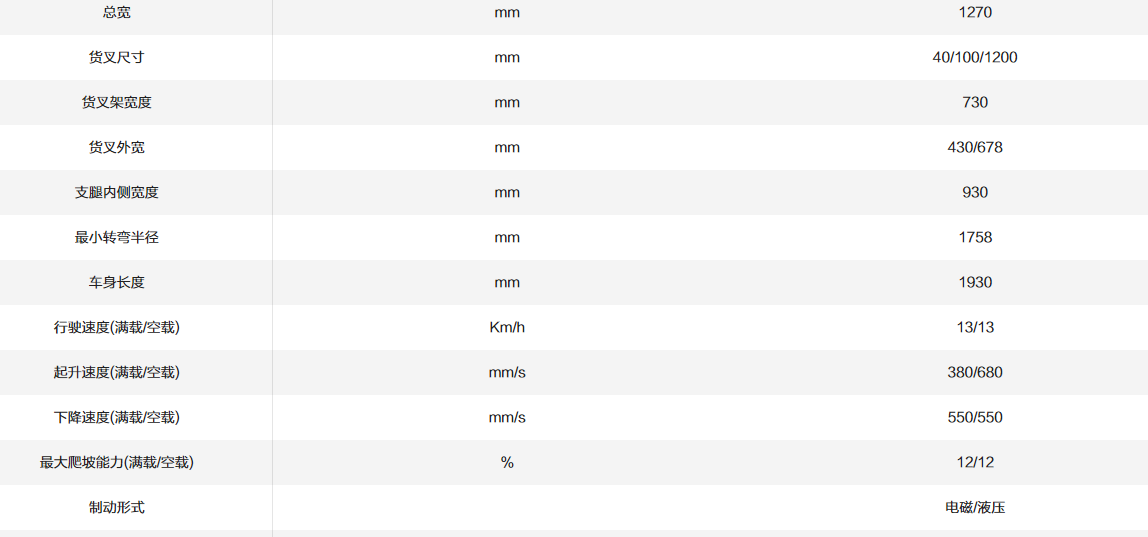Select the 13/13 travel speed value
This screenshot has height=537, width=1148.
(974, 328)
